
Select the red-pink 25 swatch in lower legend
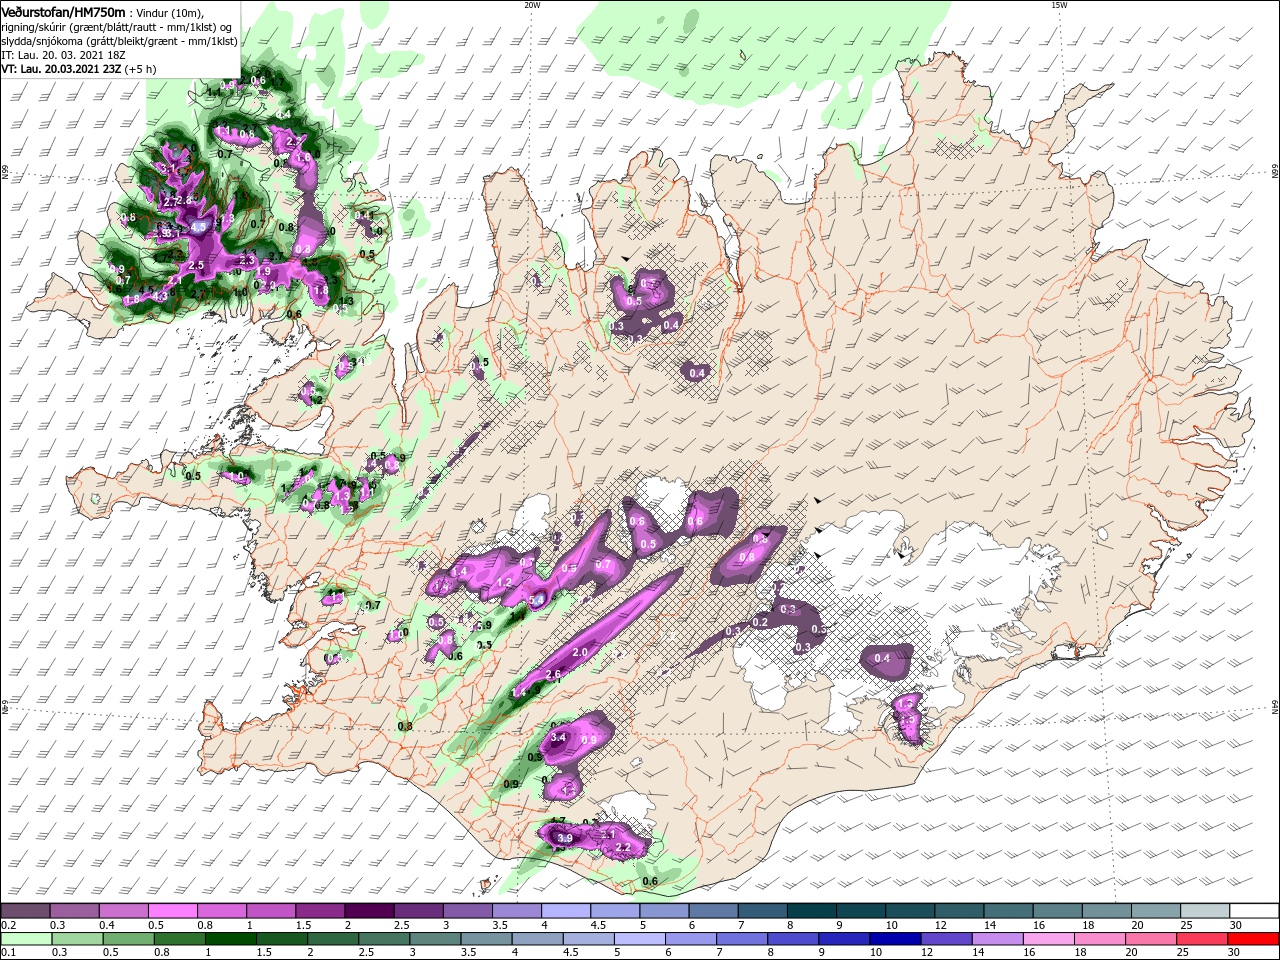pos(1202,938)
